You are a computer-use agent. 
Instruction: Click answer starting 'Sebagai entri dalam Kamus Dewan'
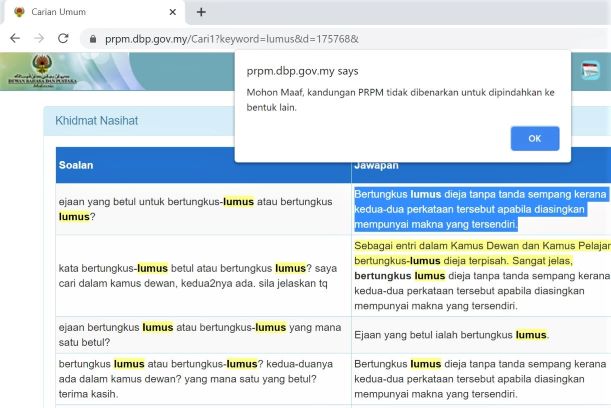pyautogui.click(x=482, y=276)
